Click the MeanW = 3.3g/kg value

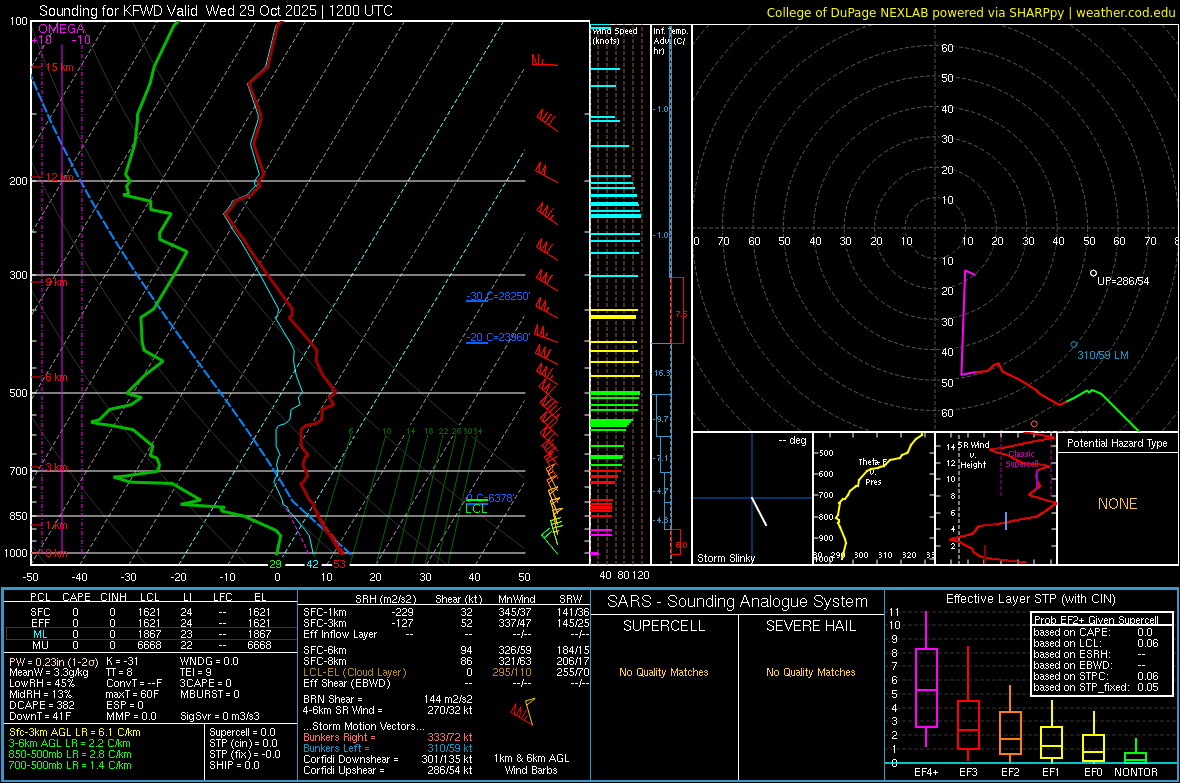point(49,672)
